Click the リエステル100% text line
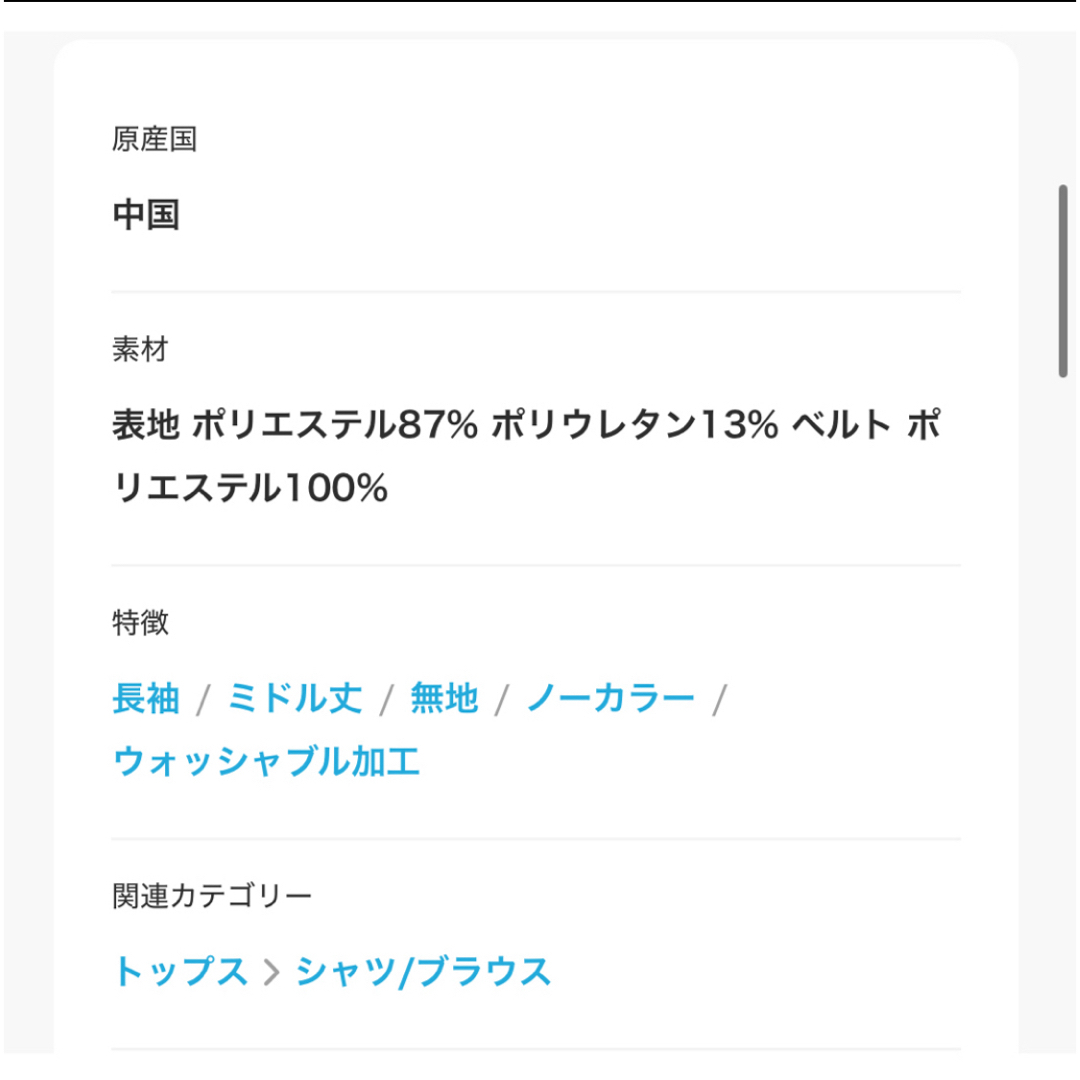 tap(250, 488)
